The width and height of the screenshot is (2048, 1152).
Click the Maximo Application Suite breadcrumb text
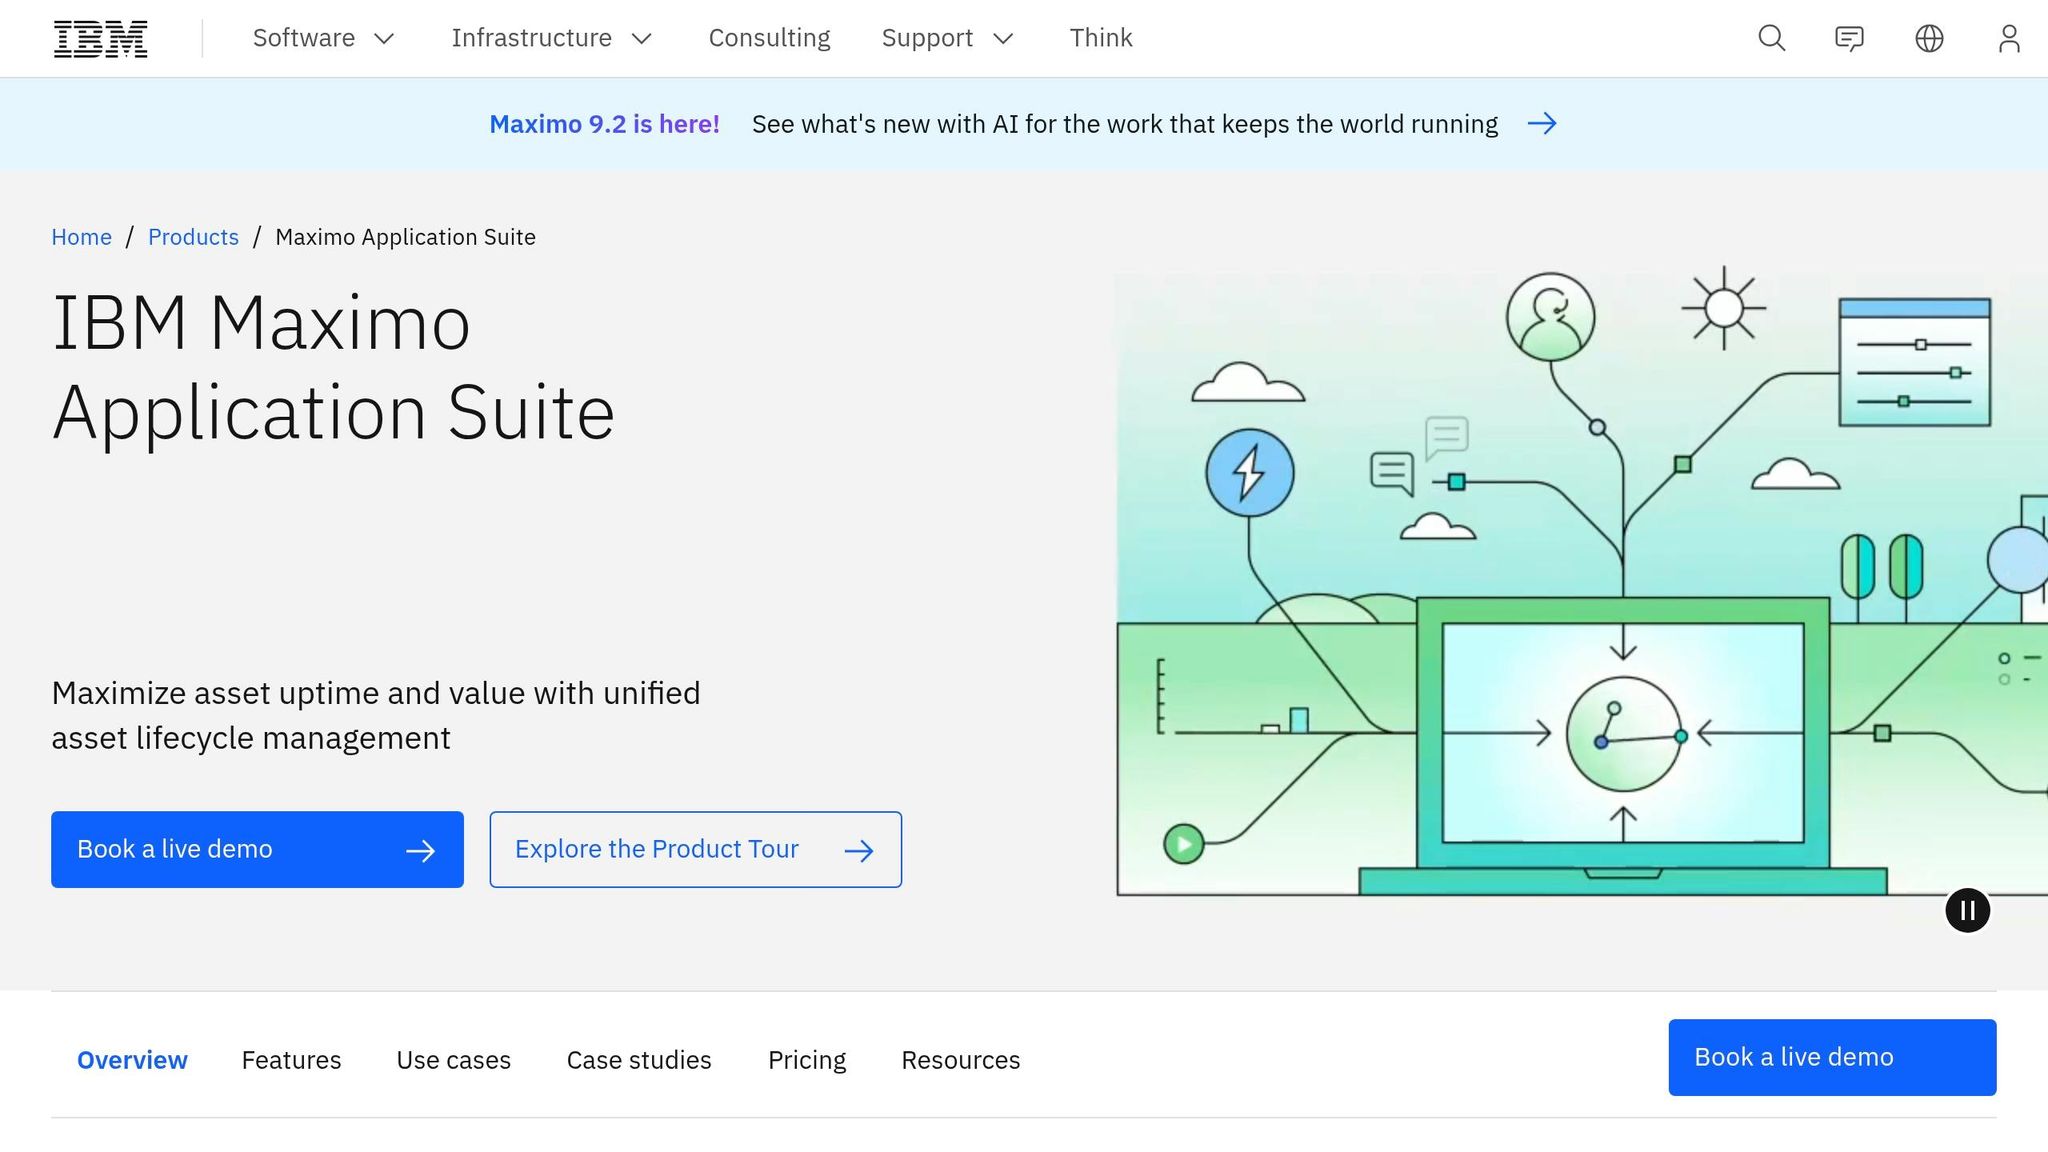[x=405, y=237]
